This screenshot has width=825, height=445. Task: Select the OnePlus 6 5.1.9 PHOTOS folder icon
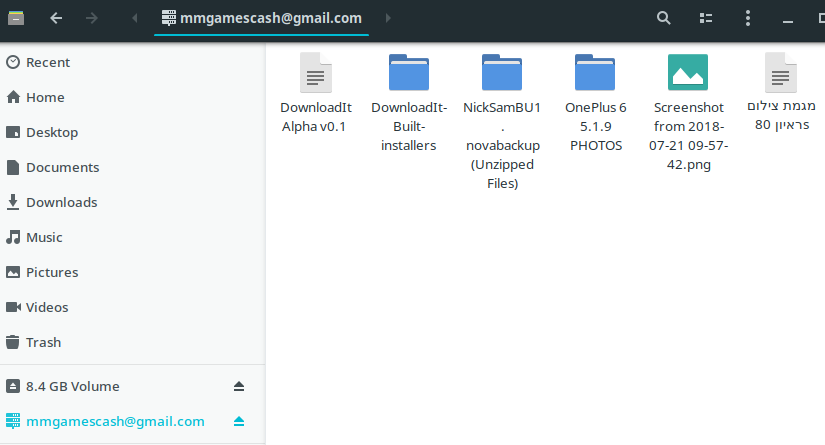tap(595, 72)
